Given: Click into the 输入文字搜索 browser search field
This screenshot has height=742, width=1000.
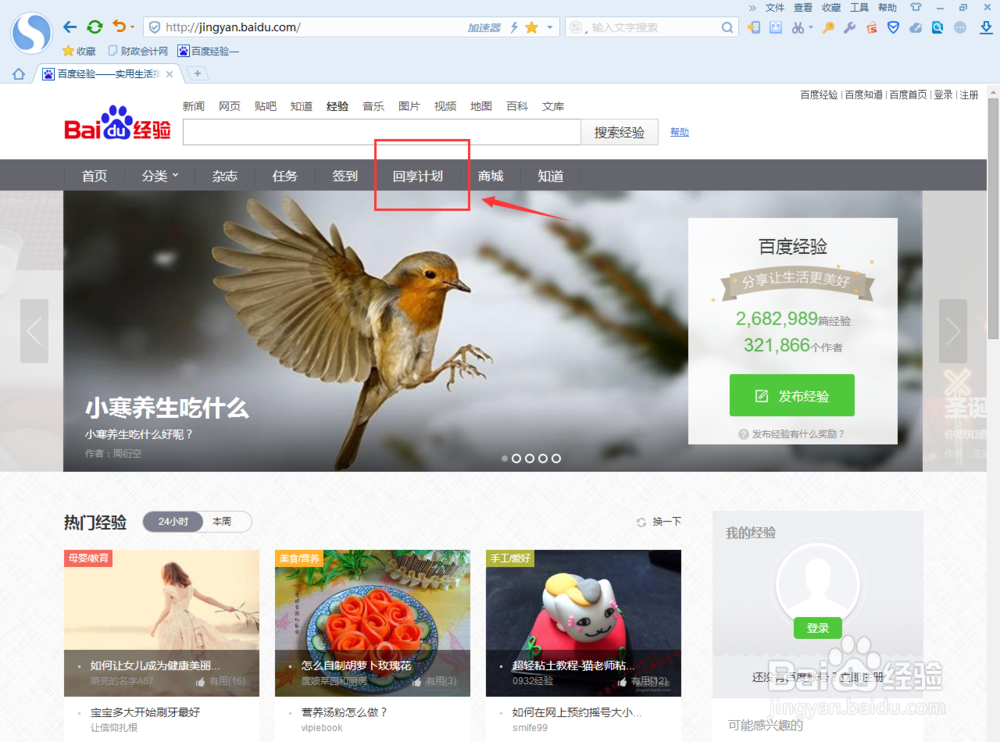Looking at the screenshot, I should (654, 27).
